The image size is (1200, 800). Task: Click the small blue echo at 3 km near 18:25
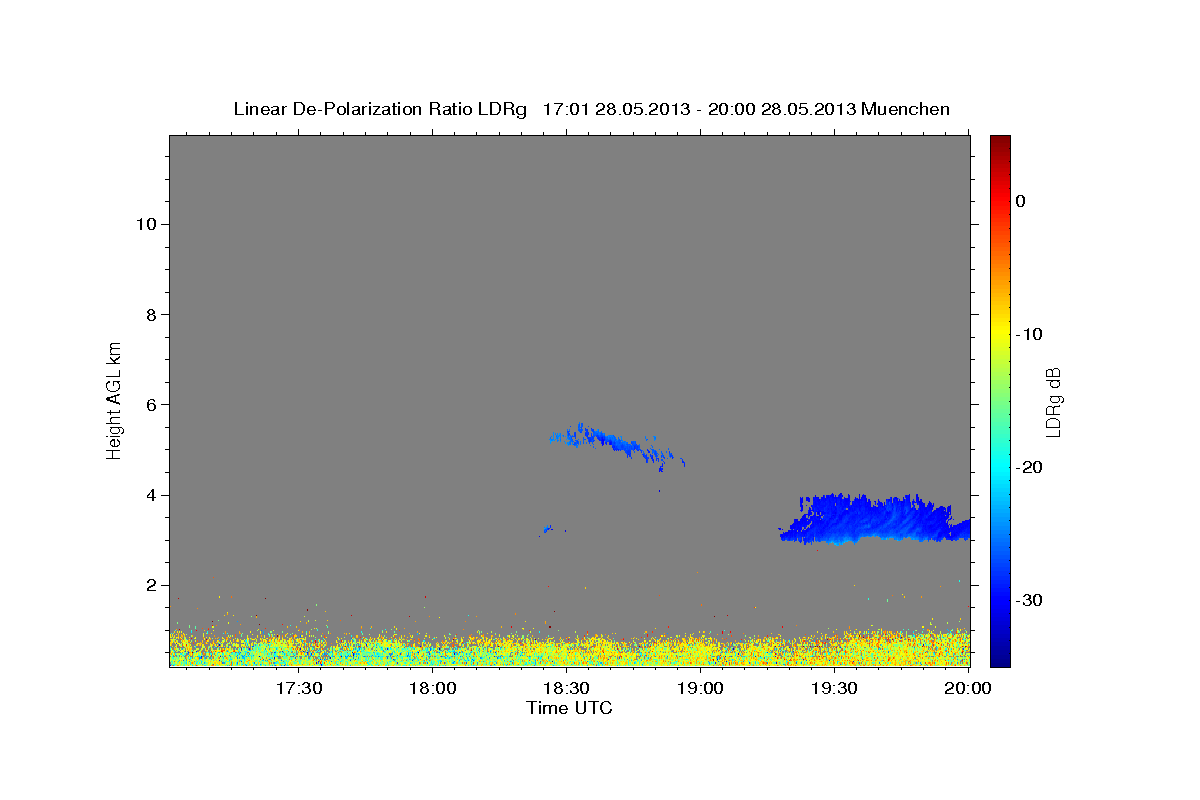[x=548, y=529]
